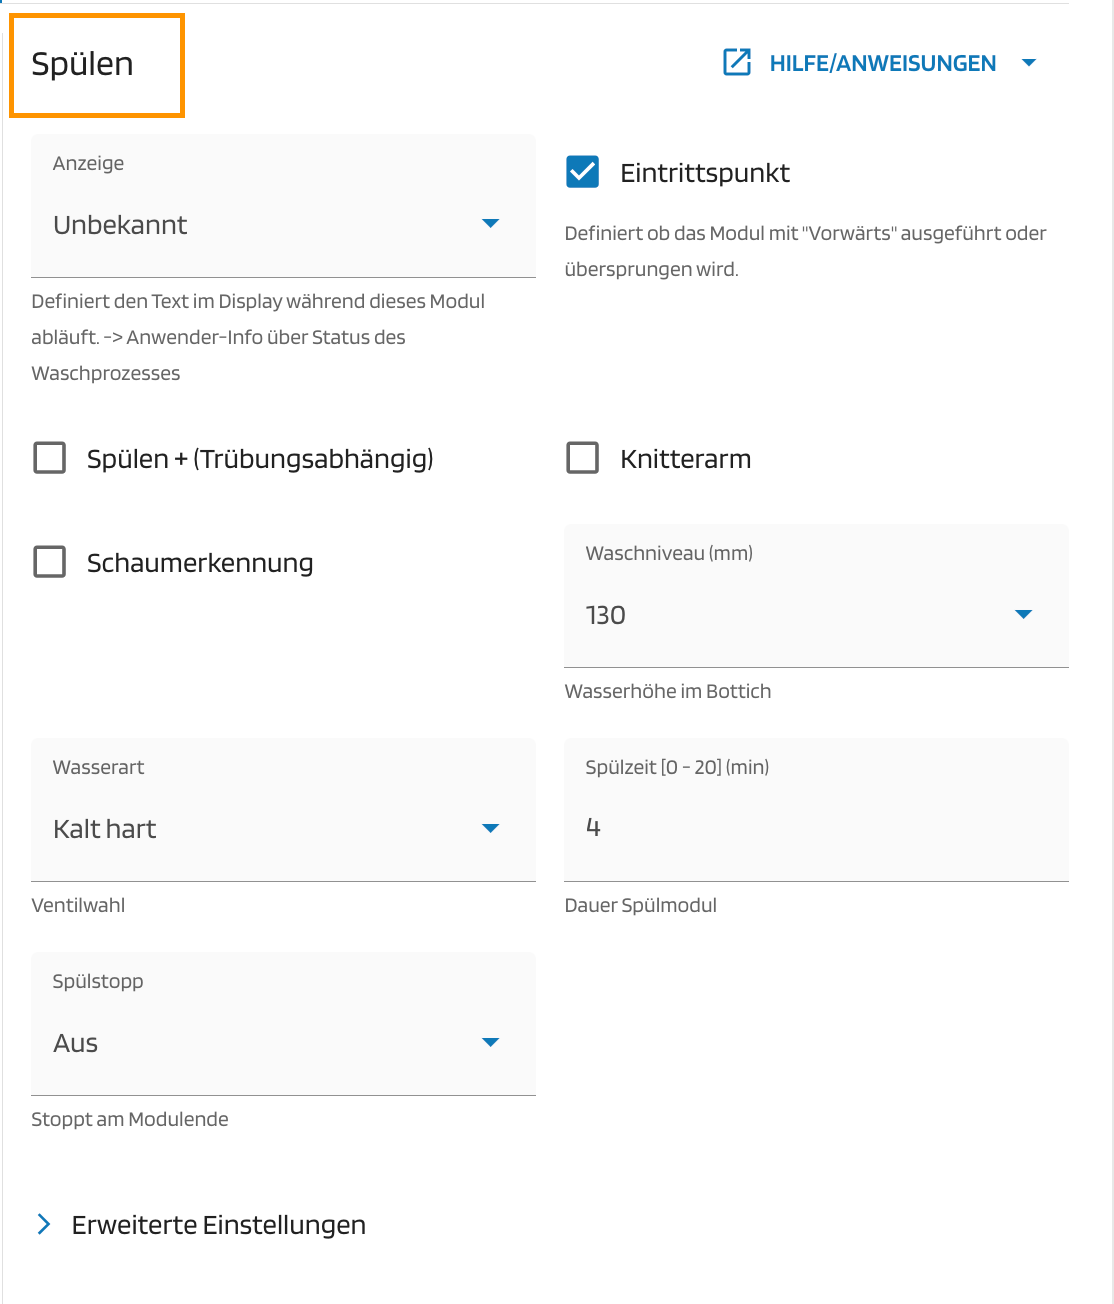Uncheck the Eintrittspunkt checkbox
Viewport: 1114px width, 1304px height.
582,172
